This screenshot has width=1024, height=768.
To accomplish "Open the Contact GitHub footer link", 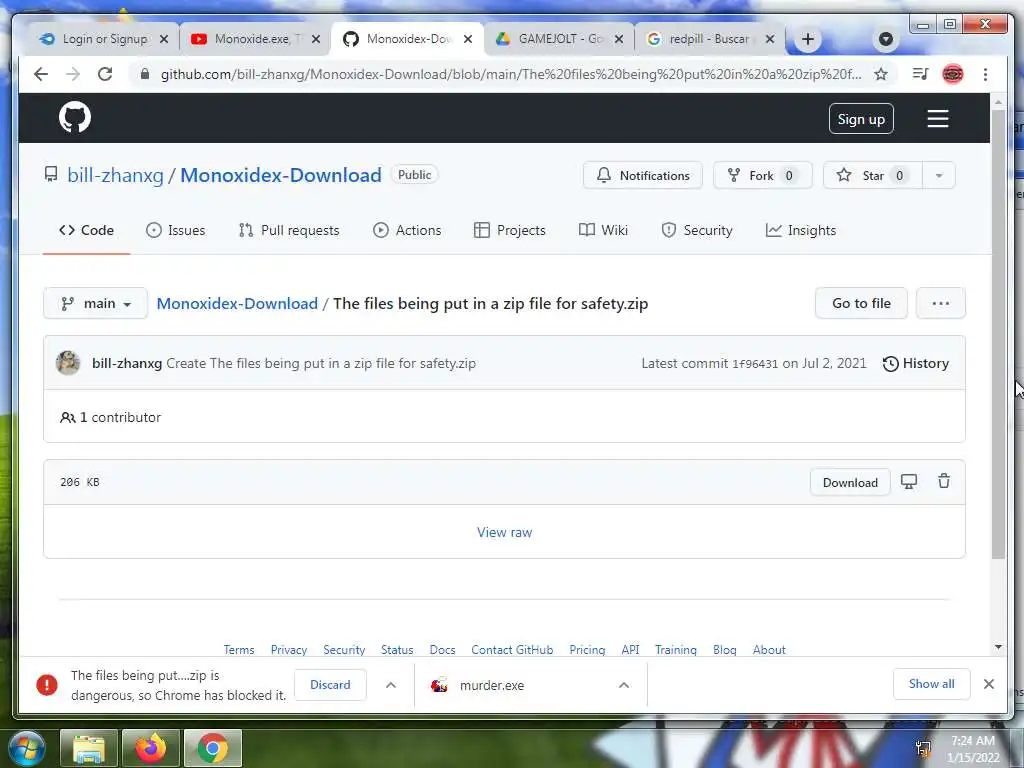I will (512, 650).
